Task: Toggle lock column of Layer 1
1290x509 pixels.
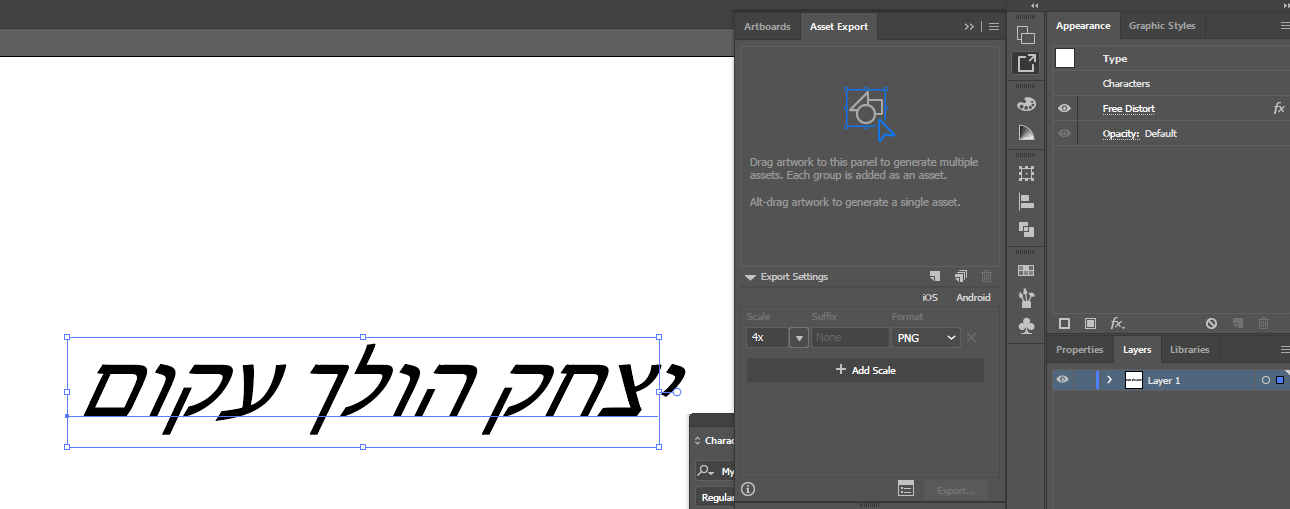Action: [x=1084, y=380]
